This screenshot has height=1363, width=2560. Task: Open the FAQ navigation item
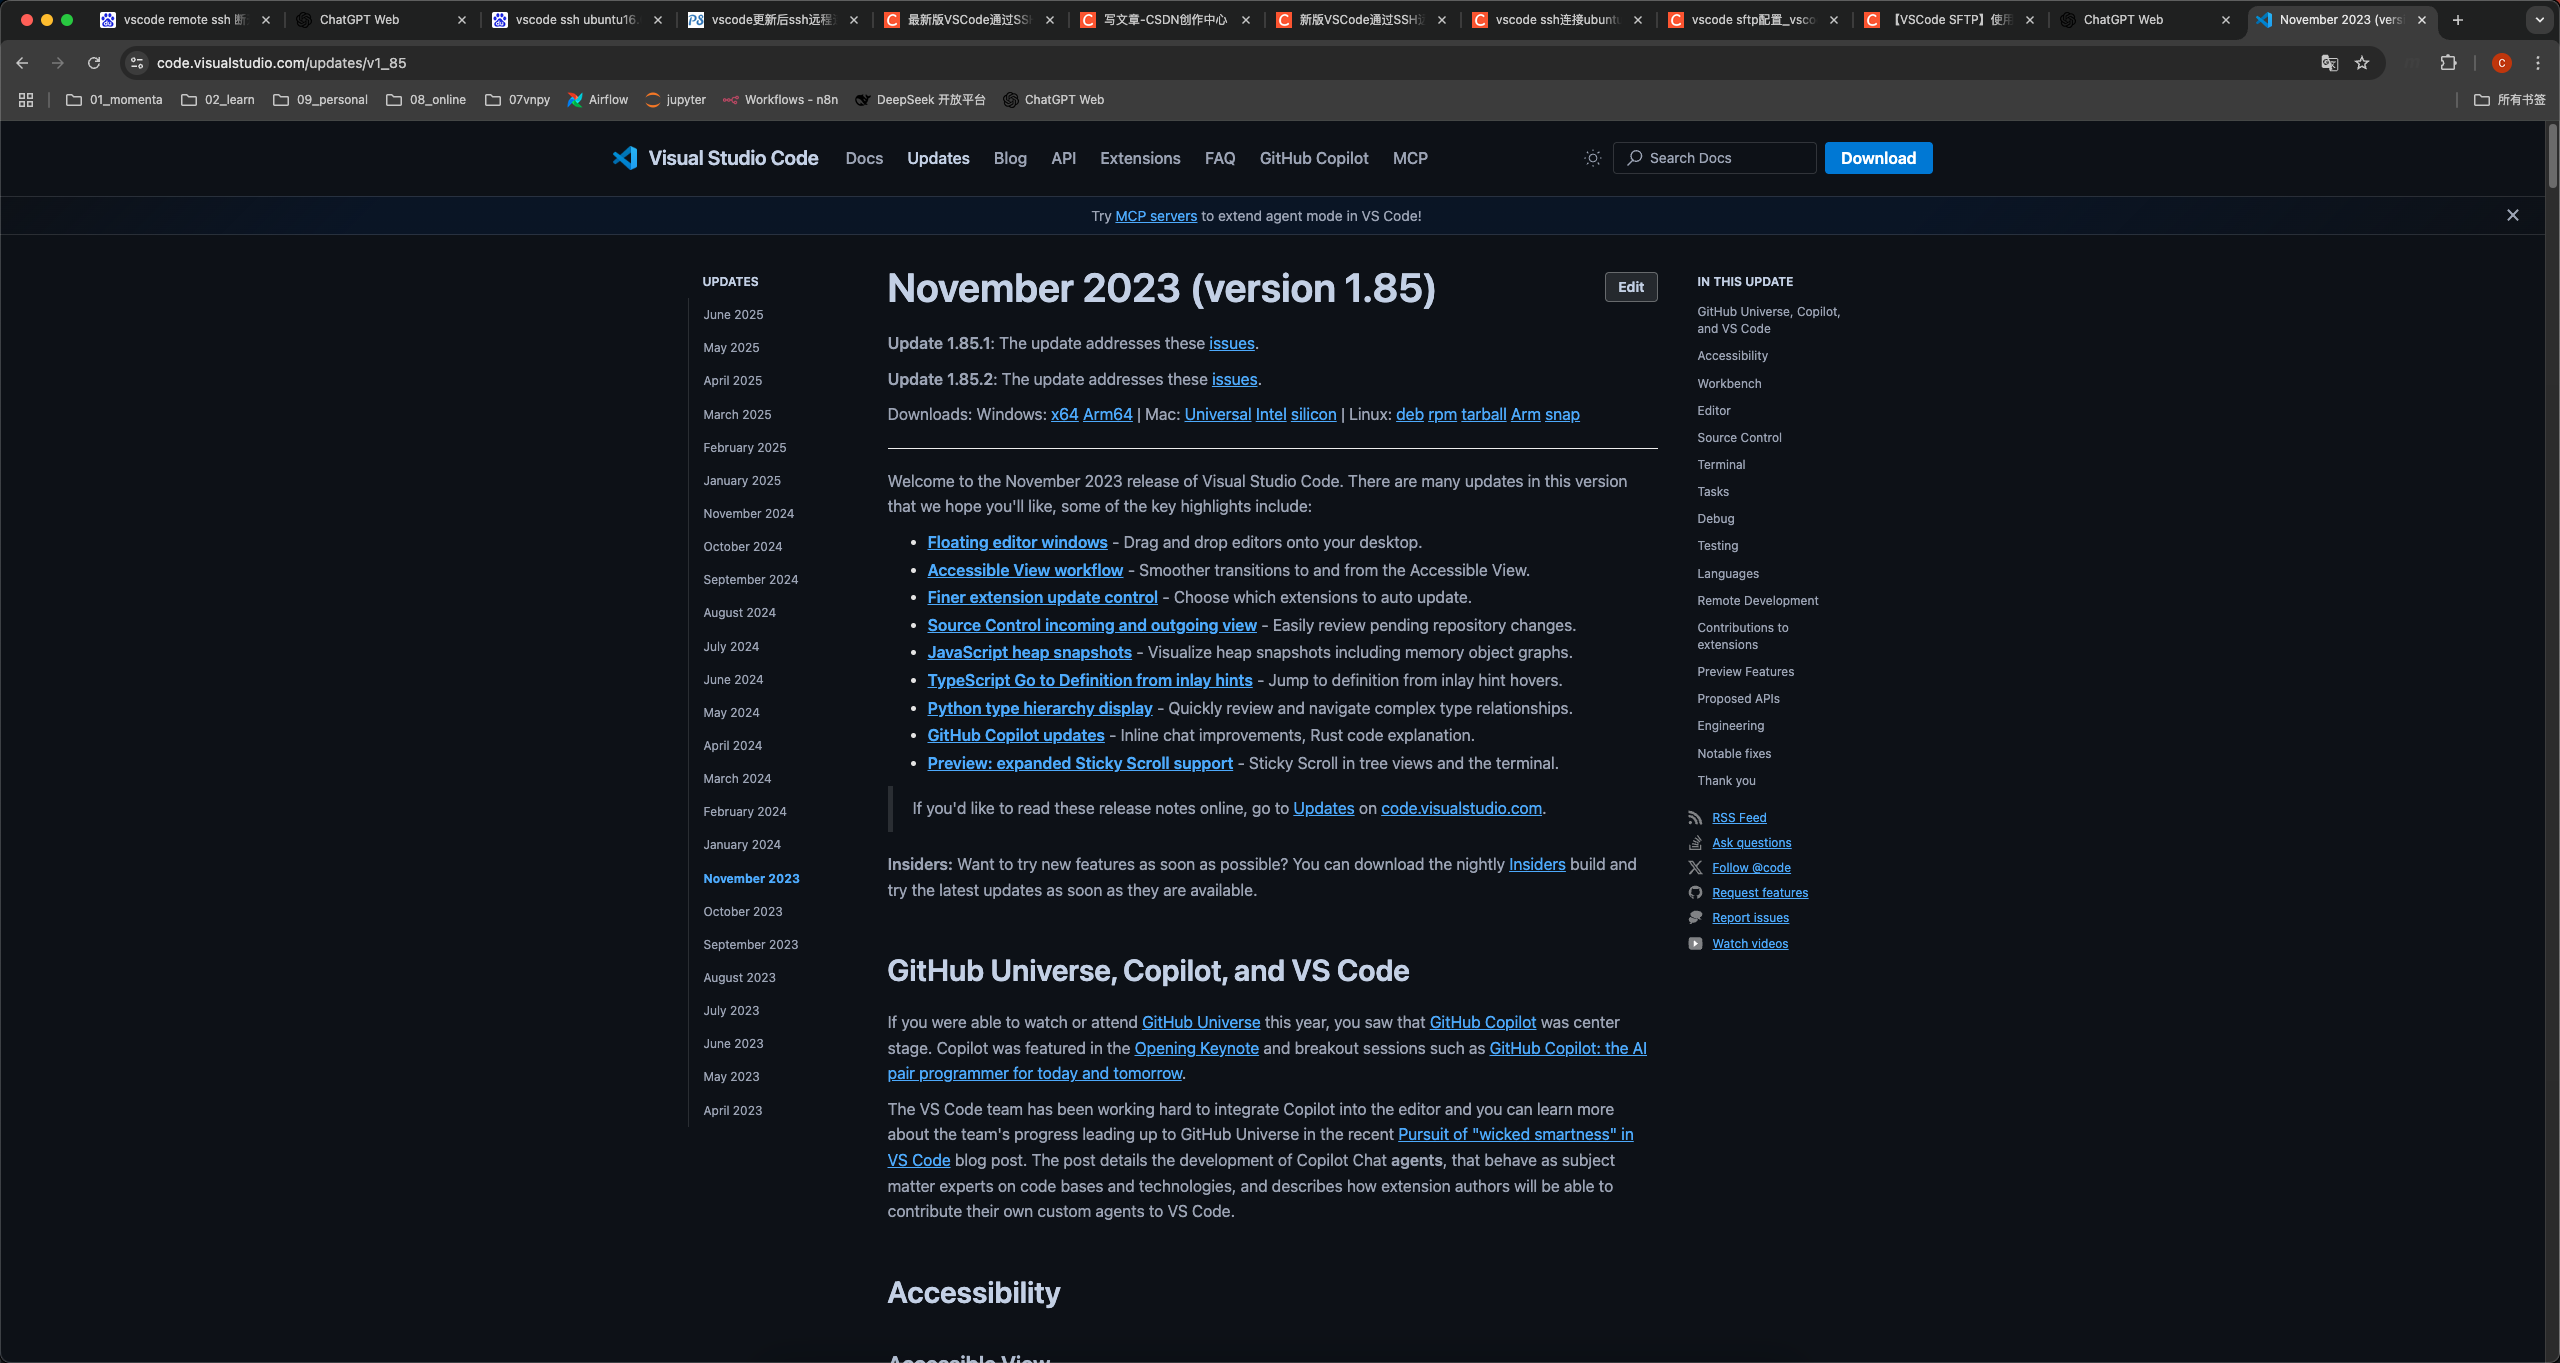(1220, 158)
